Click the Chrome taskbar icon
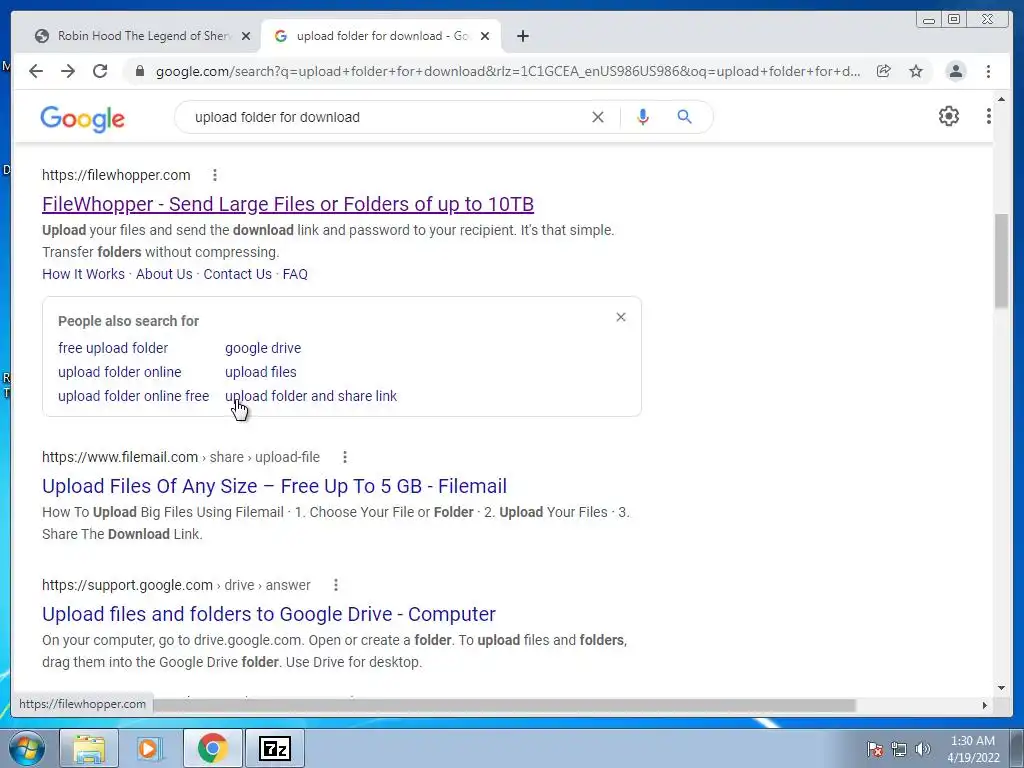1024x768 pixels. point(212,748)
